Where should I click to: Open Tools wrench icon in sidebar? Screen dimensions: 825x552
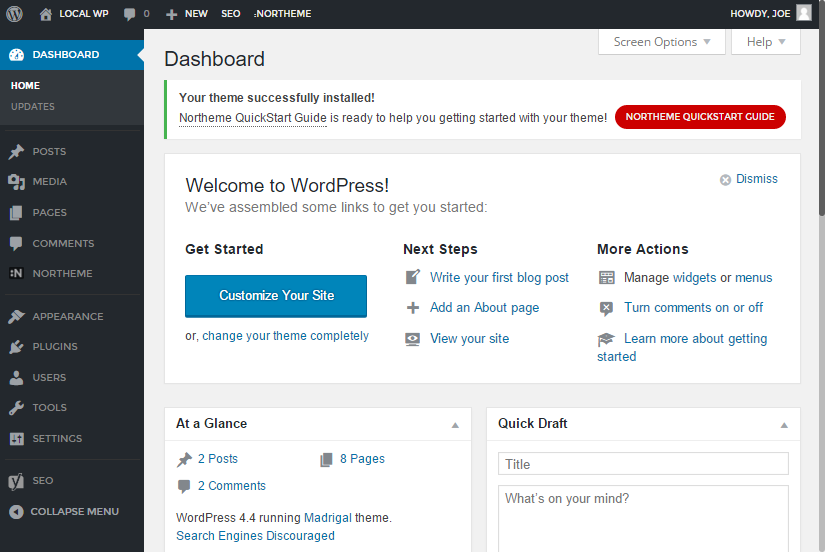pos(16,408)
